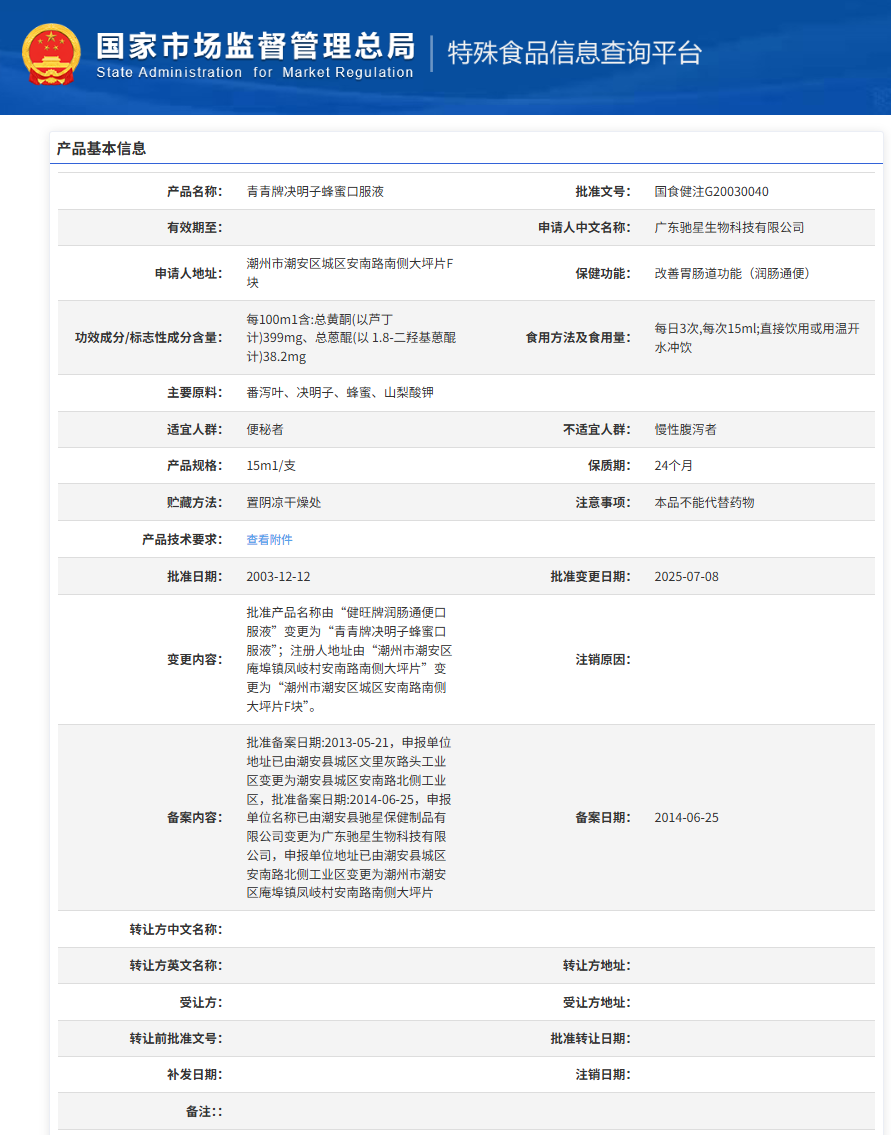Click the national emblem logo
This screenshot has height=1135, width=891.
pyautogui.click(x=48, y=48)
